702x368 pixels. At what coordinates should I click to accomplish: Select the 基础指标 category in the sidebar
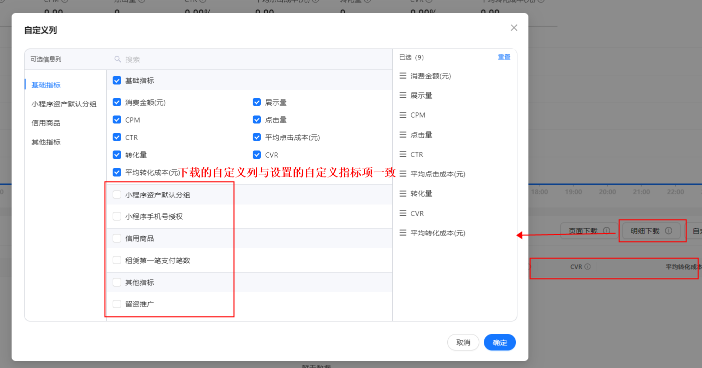[46, 85]
